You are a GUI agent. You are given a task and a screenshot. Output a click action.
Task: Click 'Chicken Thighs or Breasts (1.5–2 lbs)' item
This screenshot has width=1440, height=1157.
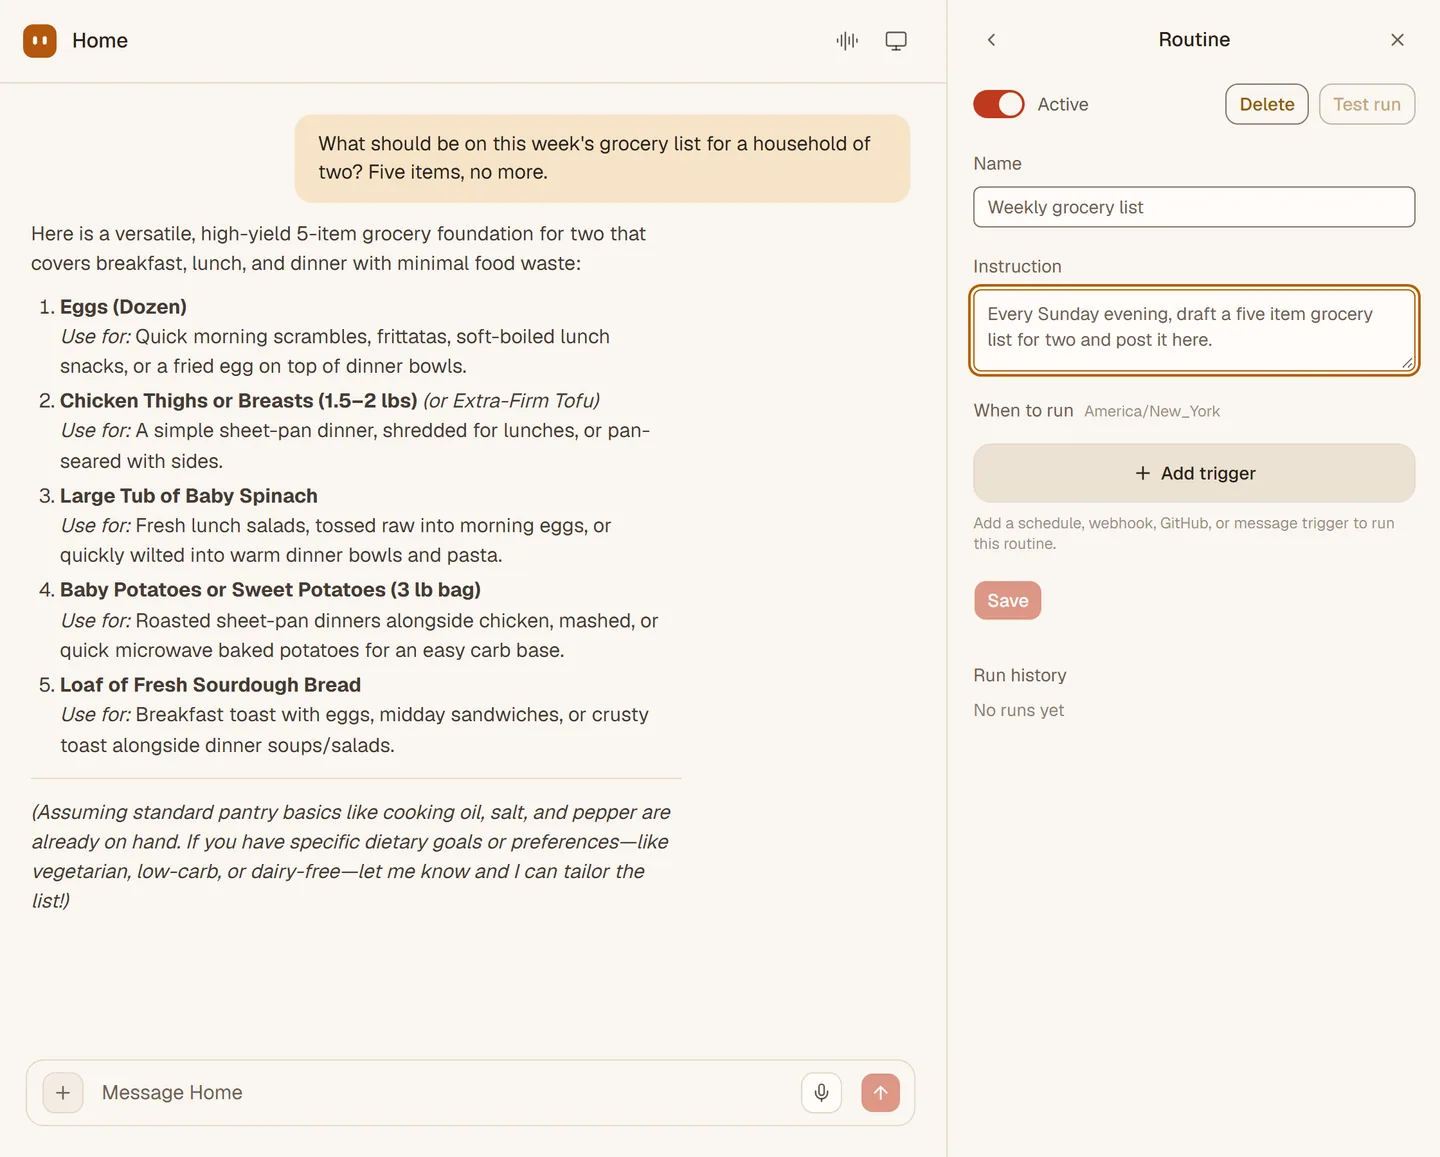click(x=238, y=401)
